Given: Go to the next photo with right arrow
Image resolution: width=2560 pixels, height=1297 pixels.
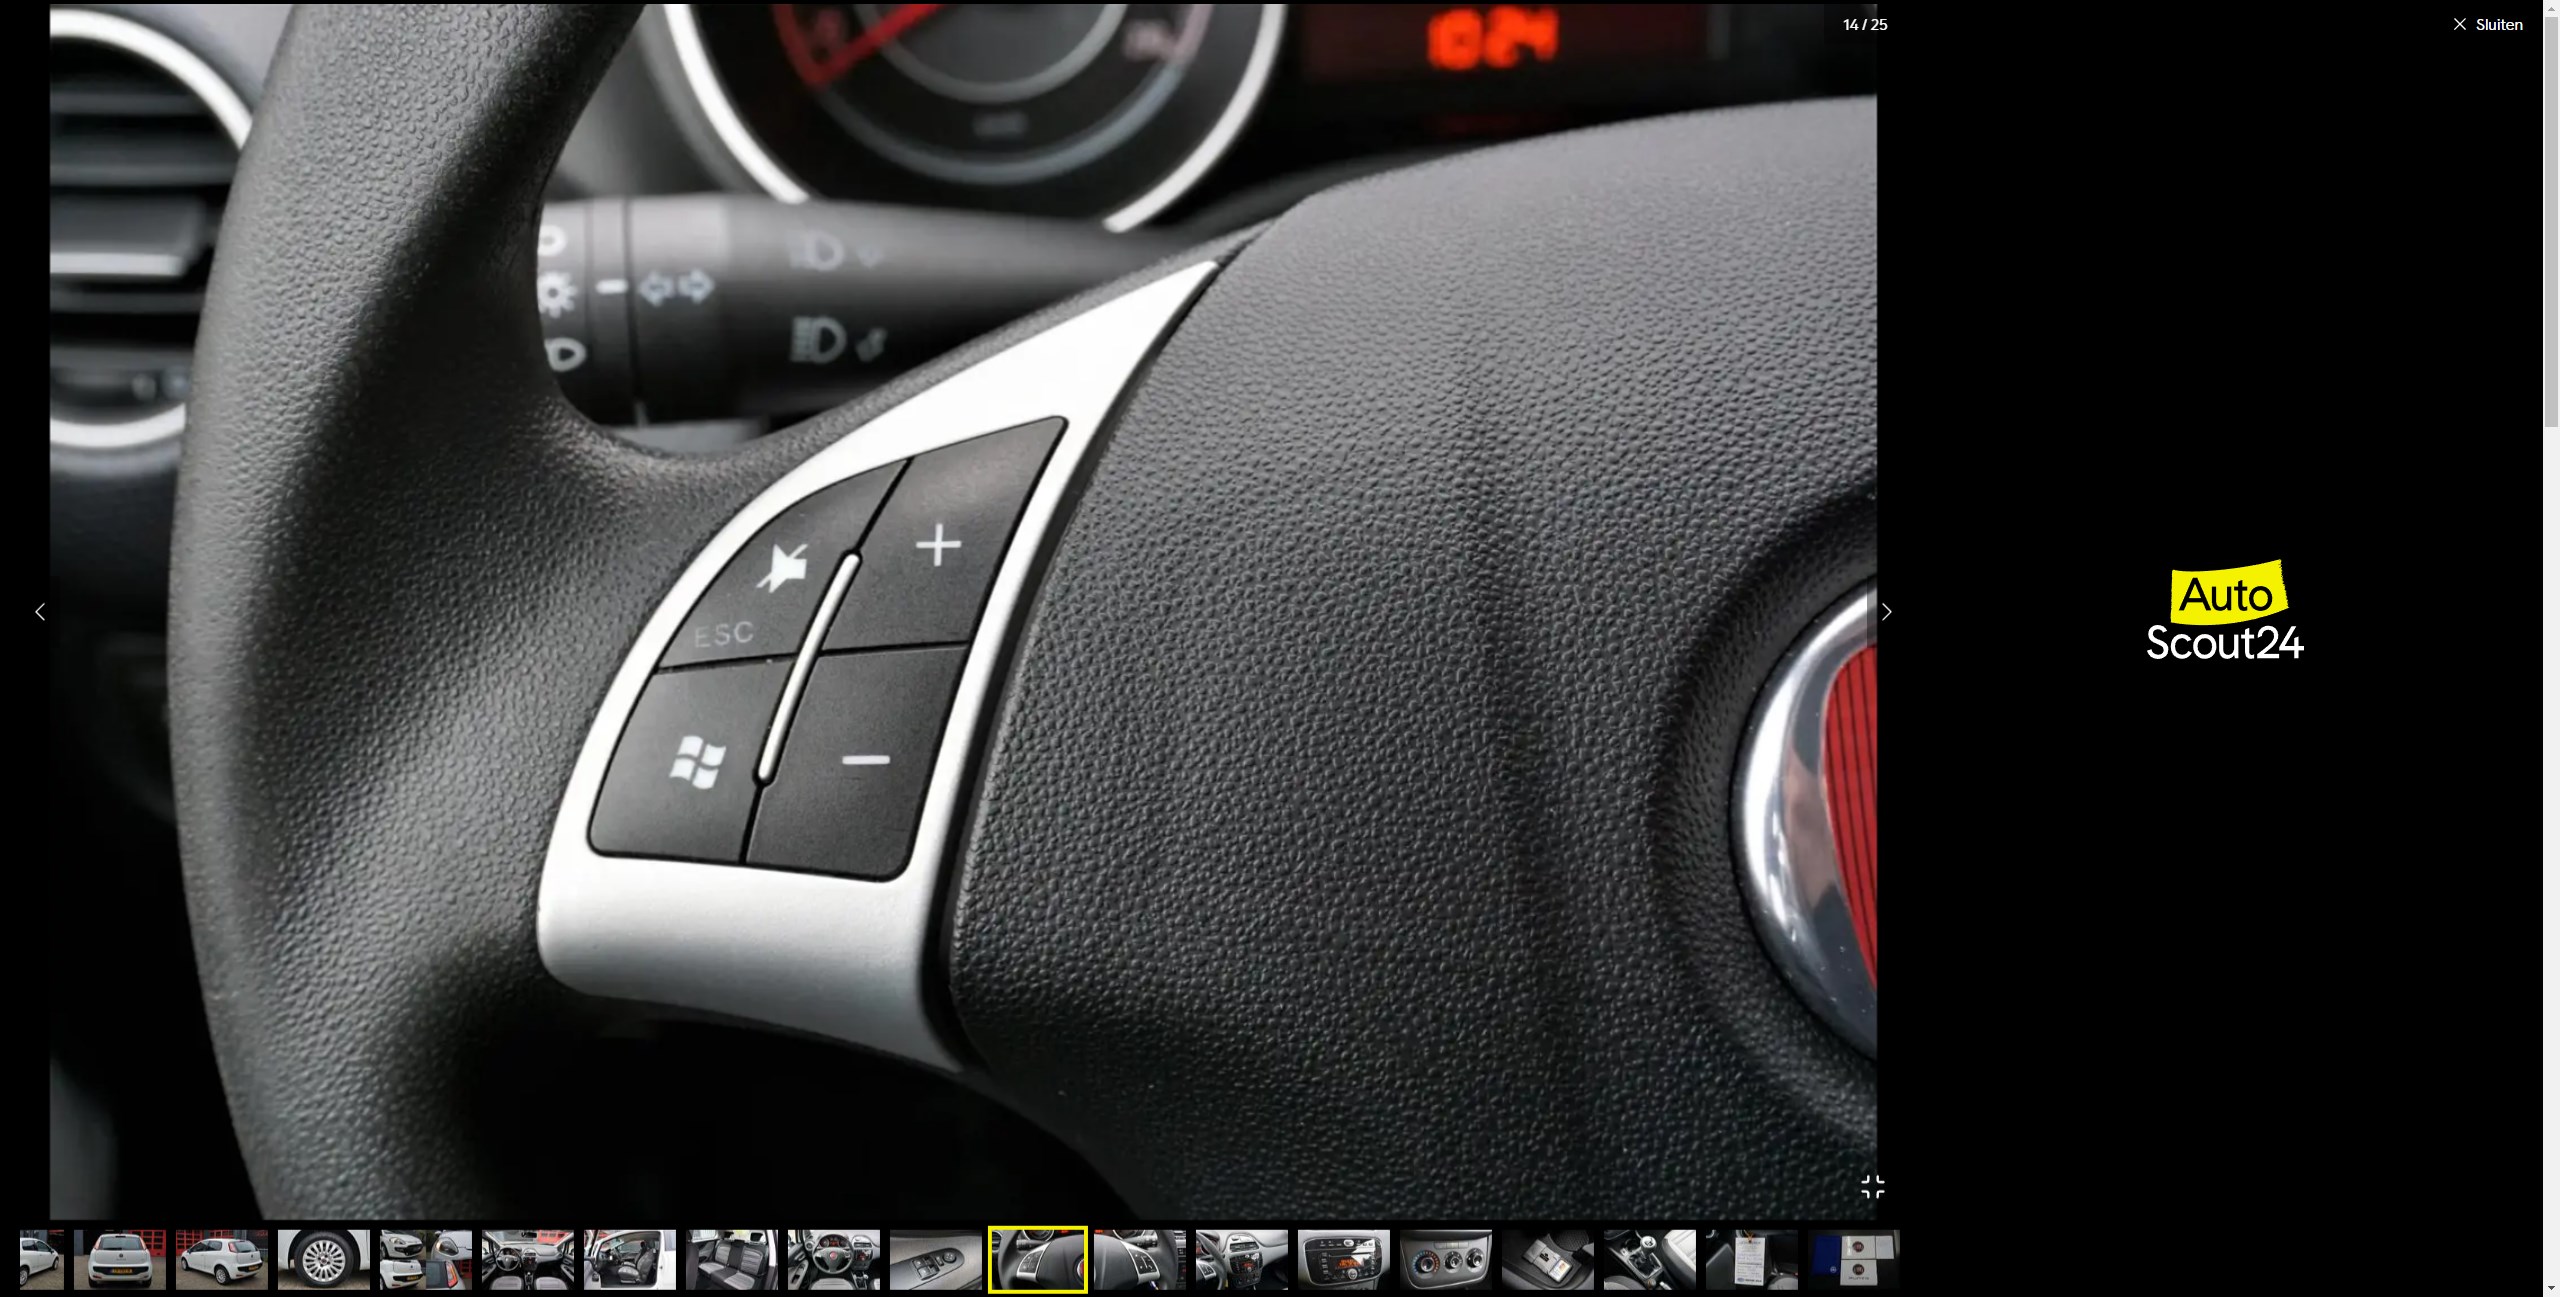Looking at the screenshot, I should point(1886,612).
